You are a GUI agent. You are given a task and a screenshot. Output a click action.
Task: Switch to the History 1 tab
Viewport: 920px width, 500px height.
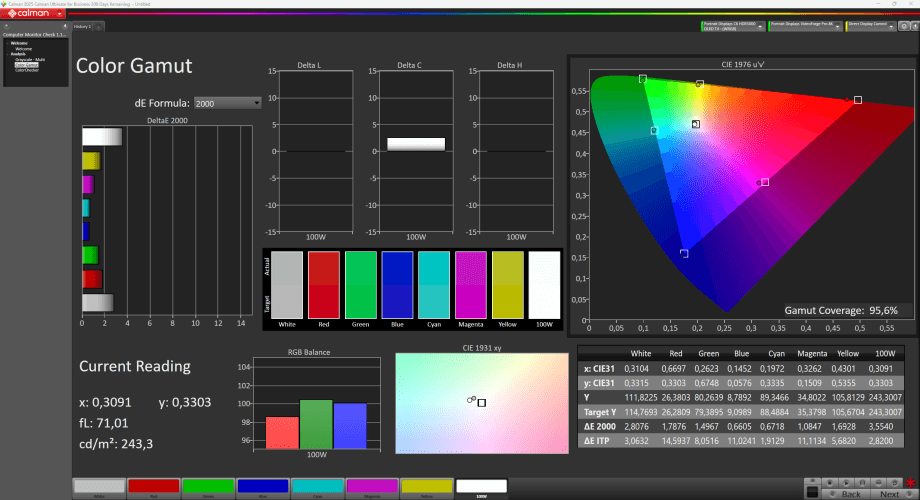[82, 26]
